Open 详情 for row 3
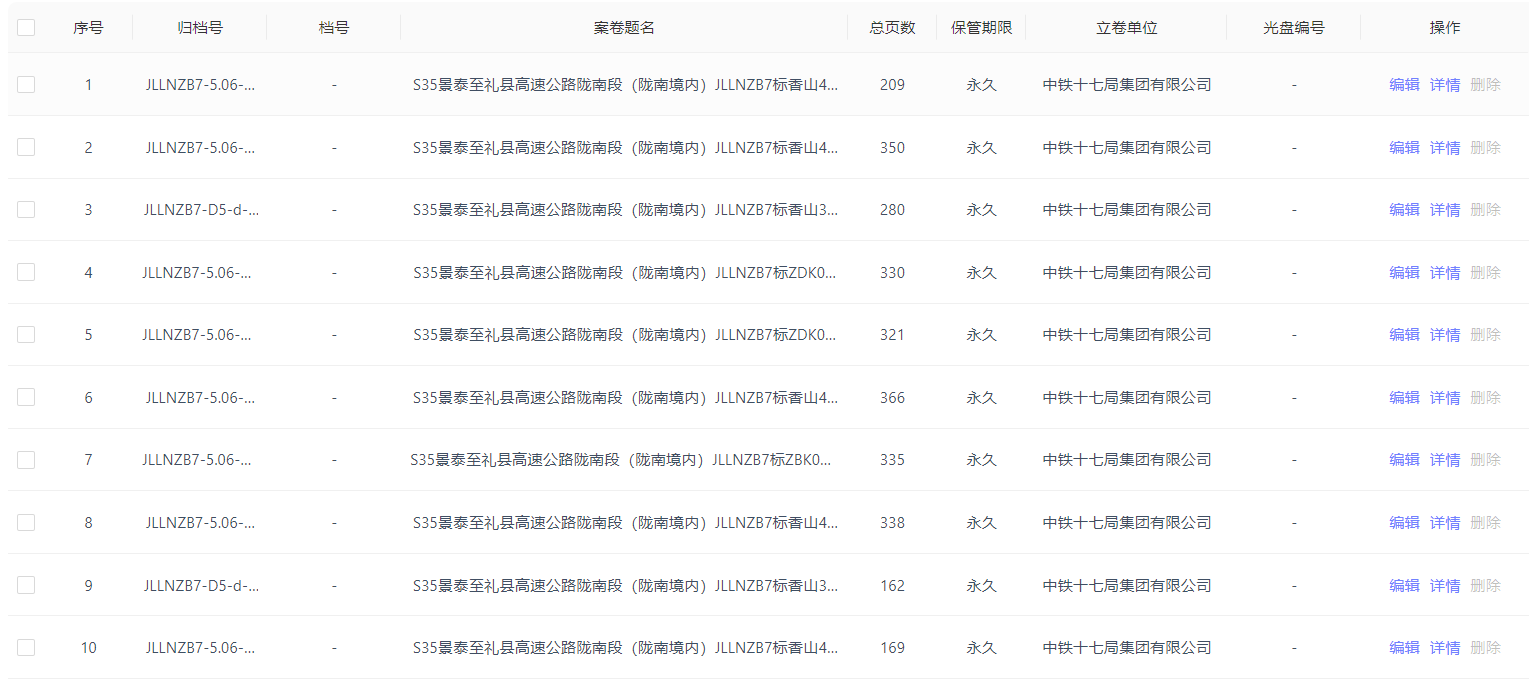 coord(1445,210)
